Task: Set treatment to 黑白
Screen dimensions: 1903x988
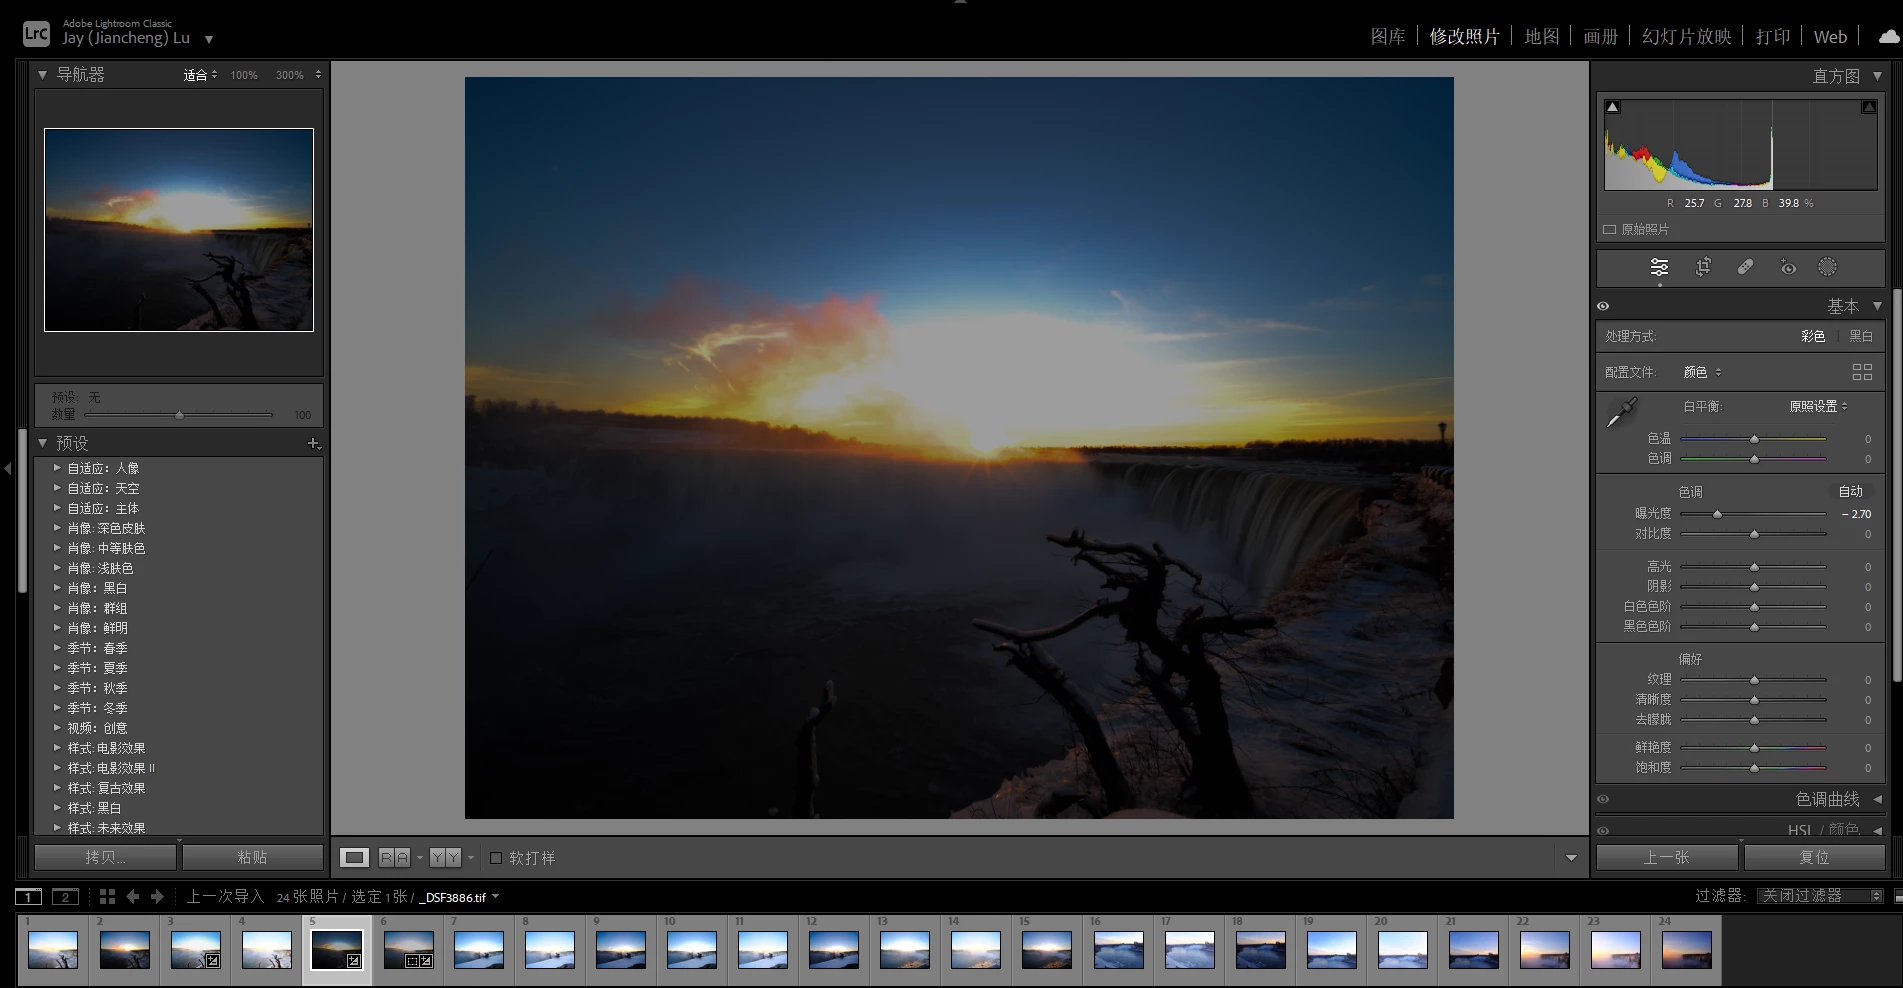Action: point(1861,337)
